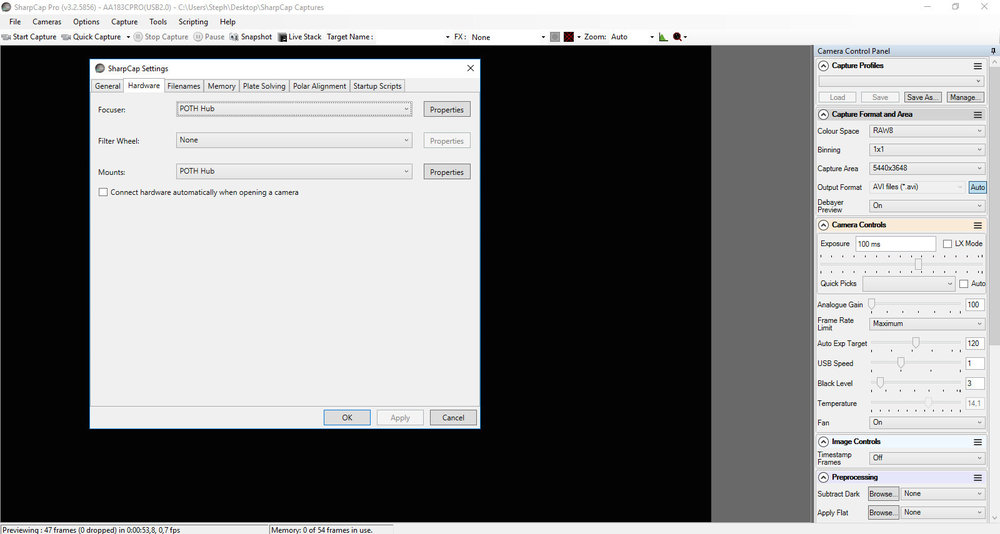
Task: Click OK in SharpCap Settings
Action: [347, 418]
